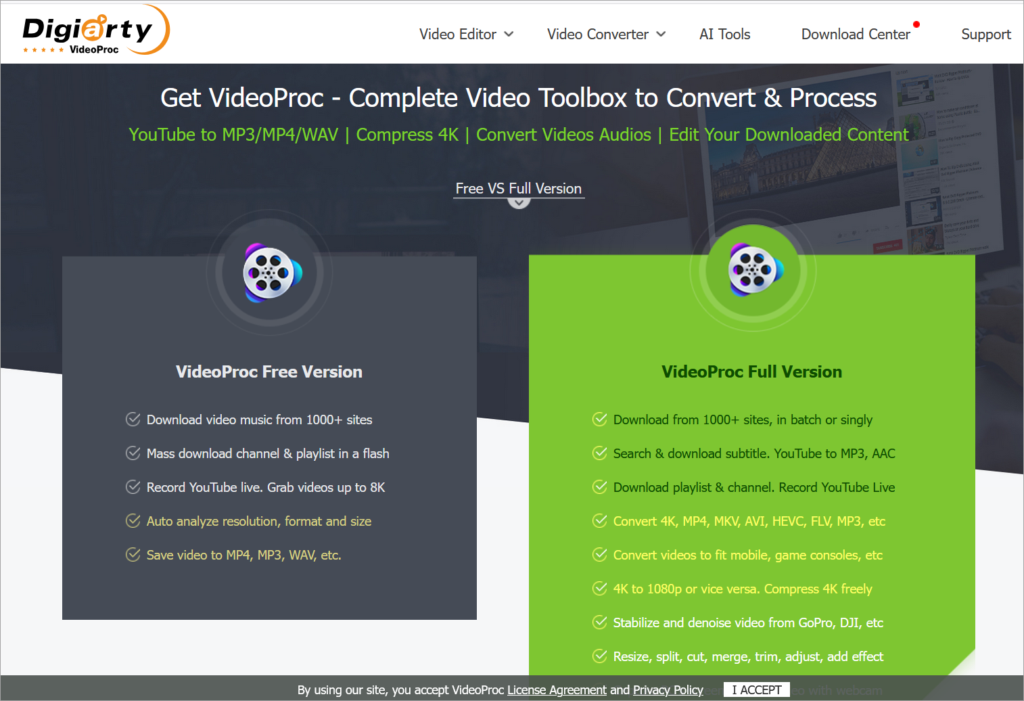Click checkmark icon beside 'Search & download subtitle'
Screen dimensions: 1024x701
pos(600,453)
